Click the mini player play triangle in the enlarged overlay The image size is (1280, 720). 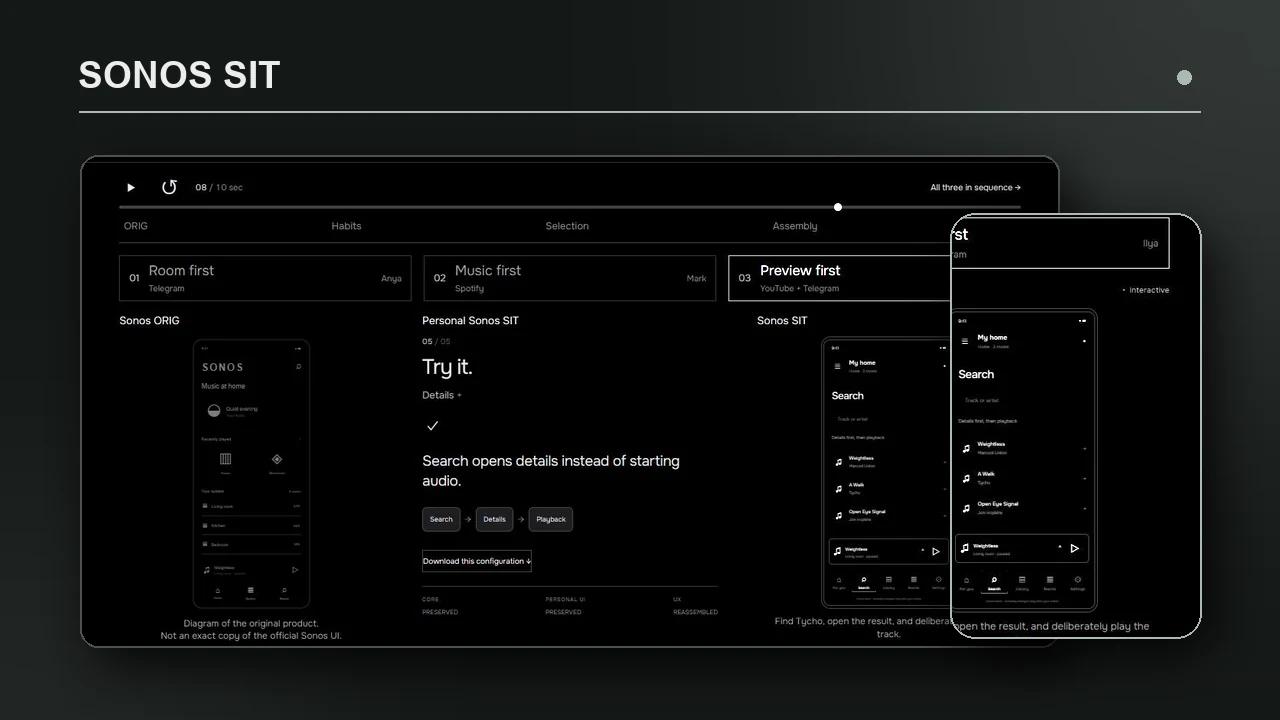[1075, 548]
